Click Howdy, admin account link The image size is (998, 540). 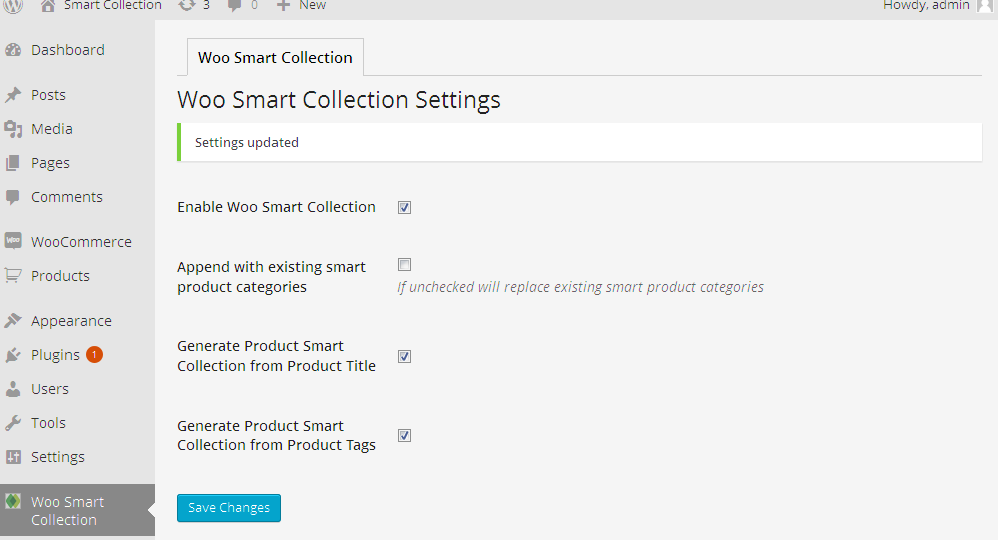pyautogui.click(x=926, y=5)
